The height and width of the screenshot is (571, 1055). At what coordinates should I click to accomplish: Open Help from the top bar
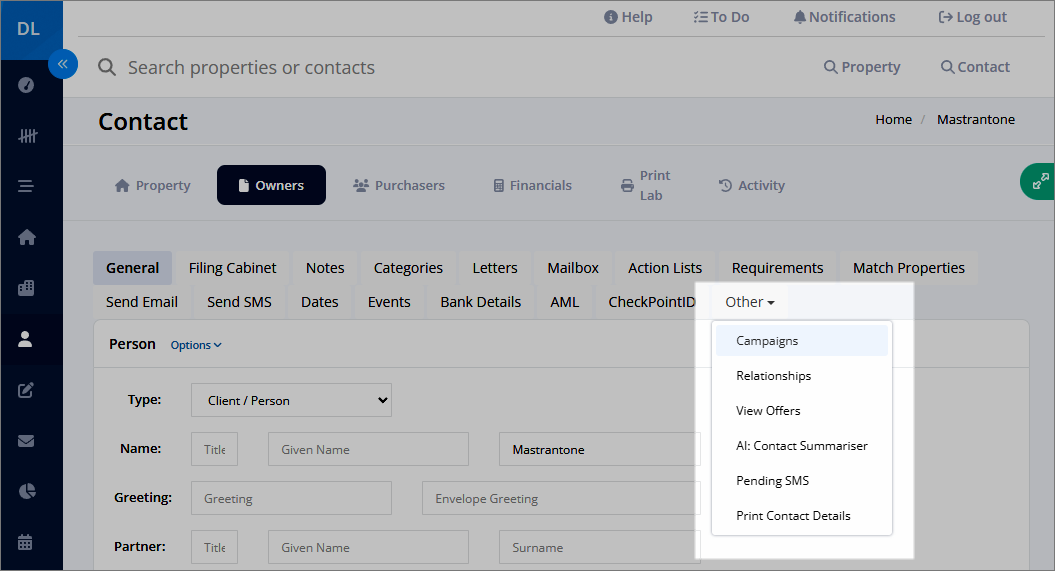point(628,17)
